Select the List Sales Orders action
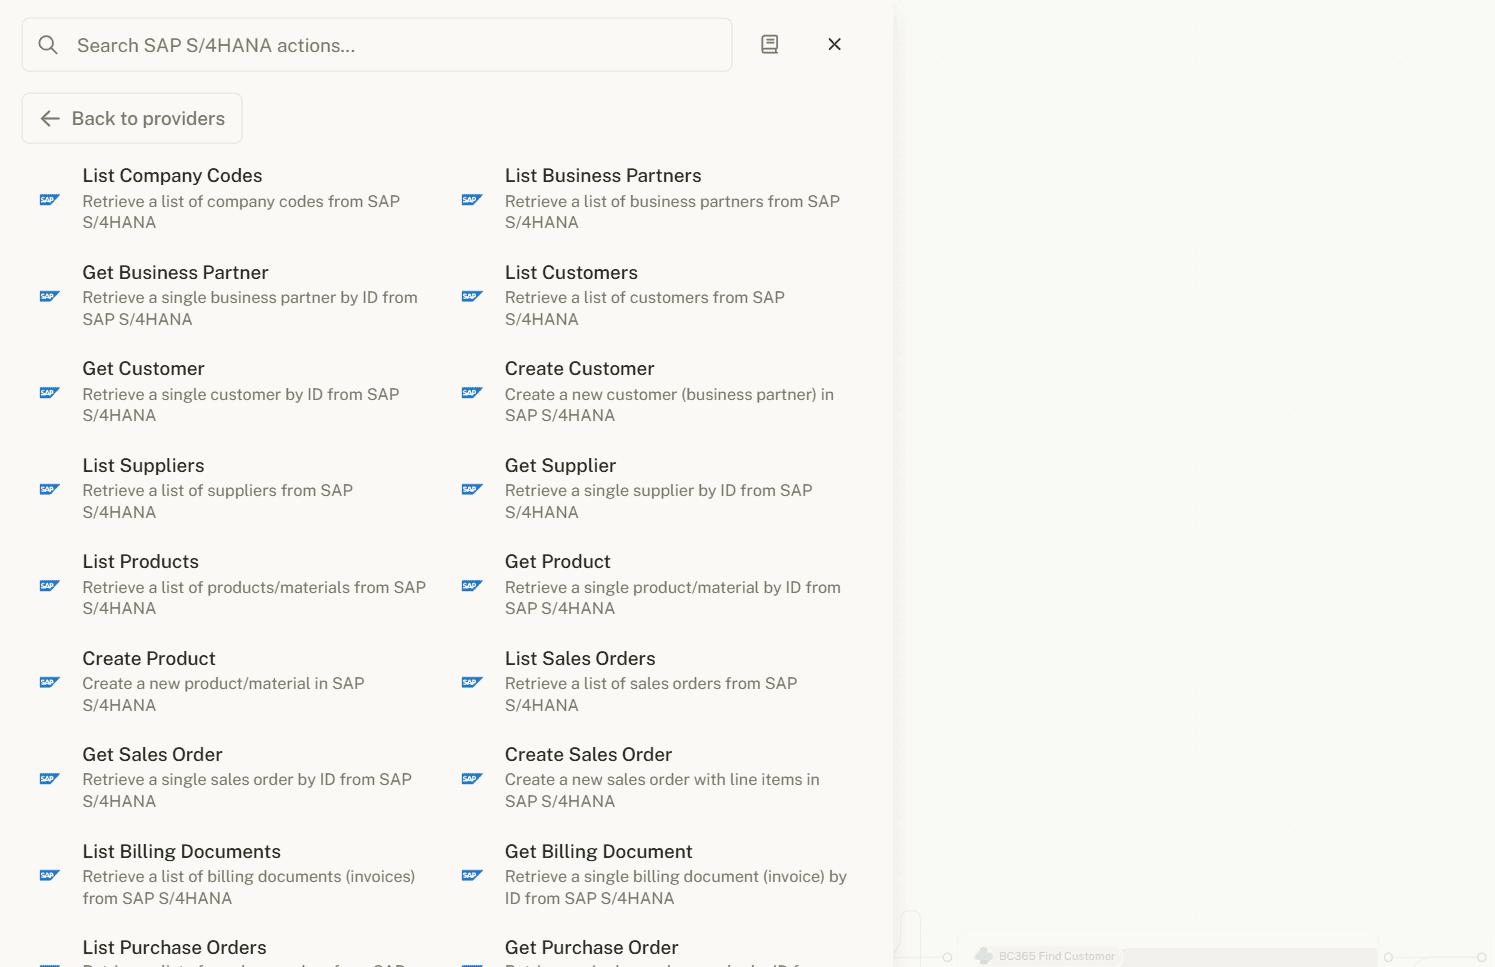This screenshot has width=1495, height=967. (x=580, y=658)
